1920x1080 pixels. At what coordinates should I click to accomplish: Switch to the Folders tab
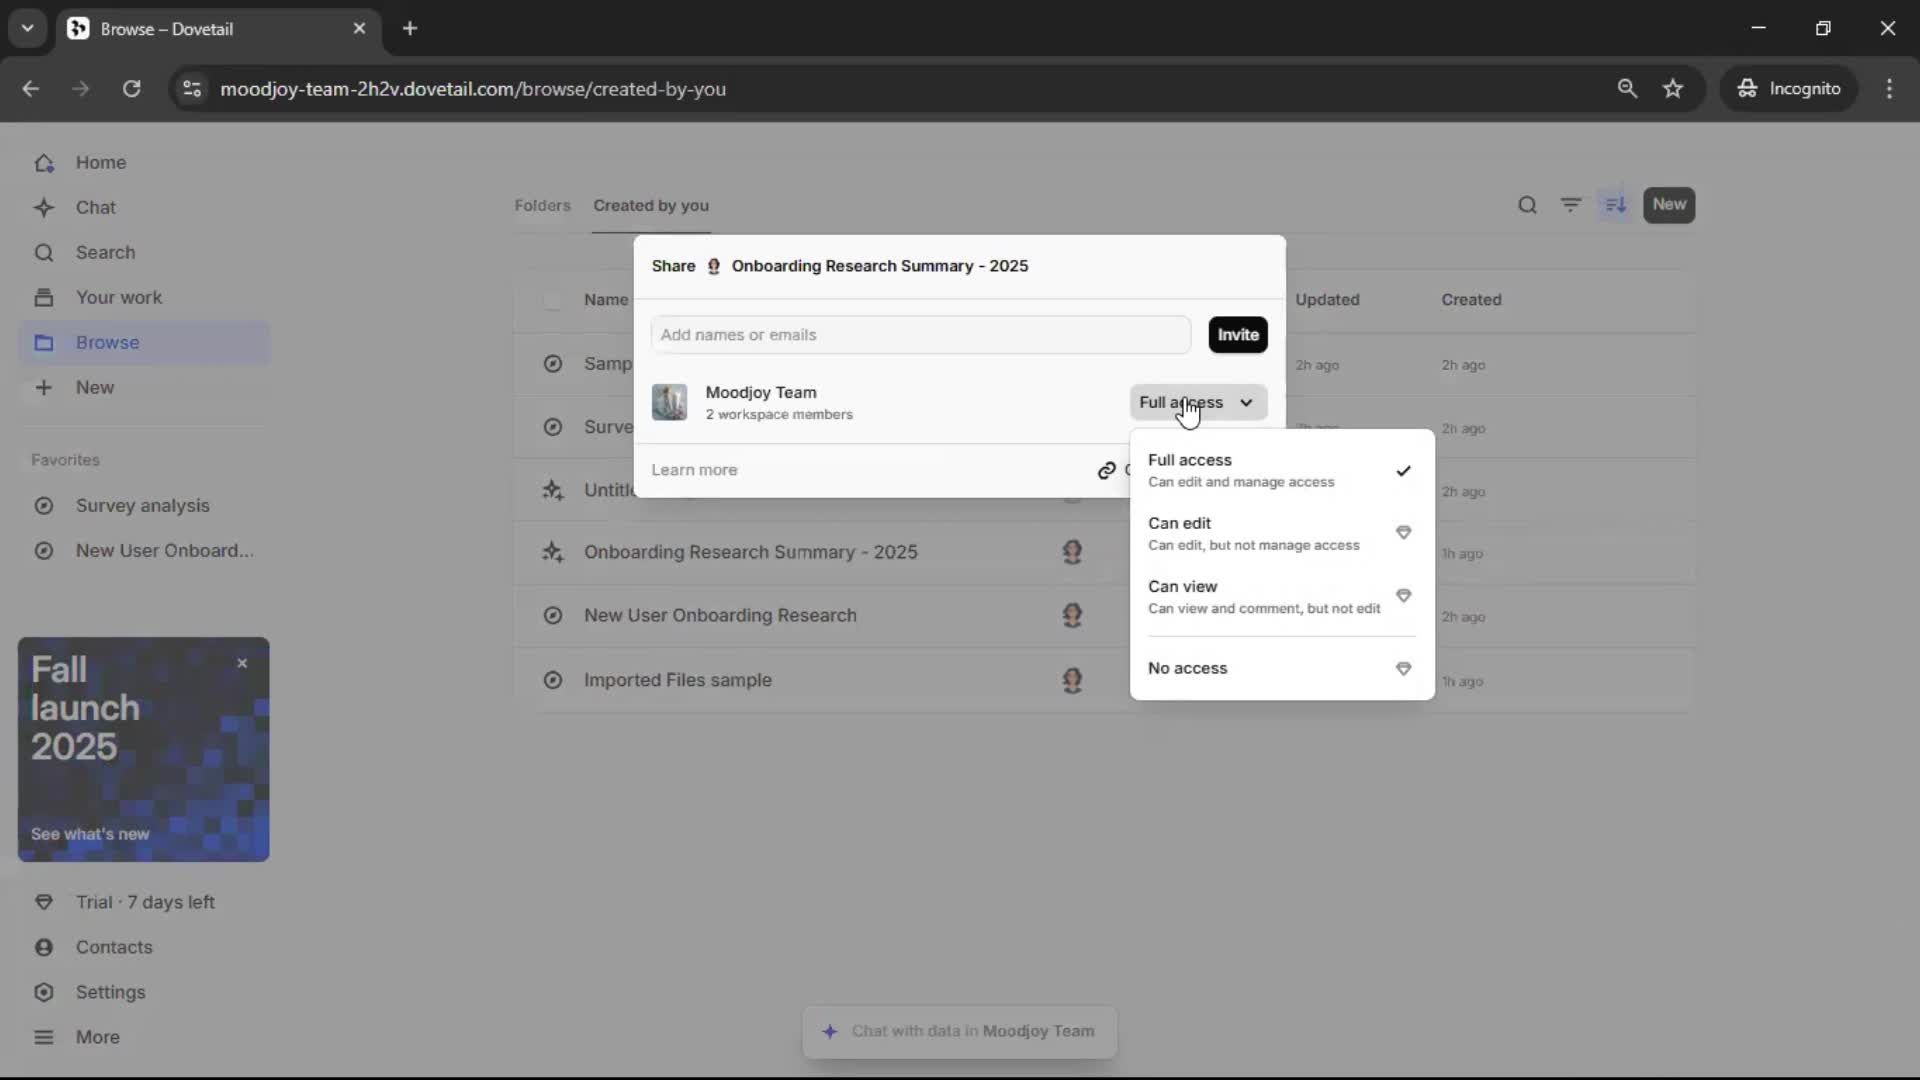(542, 205)
